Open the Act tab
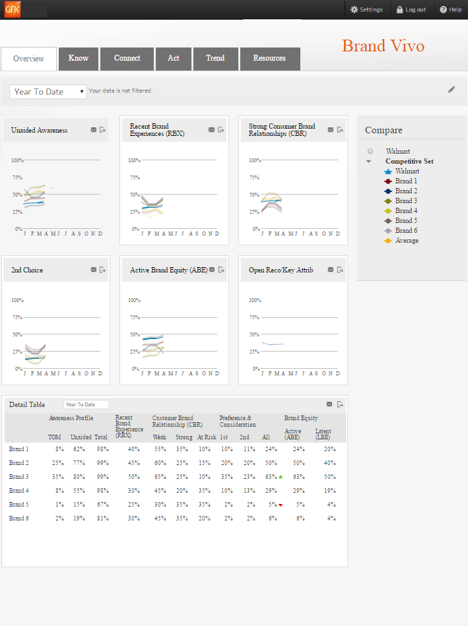The height and width of the screenshot is (626, 468). click(x=173, y=59)
